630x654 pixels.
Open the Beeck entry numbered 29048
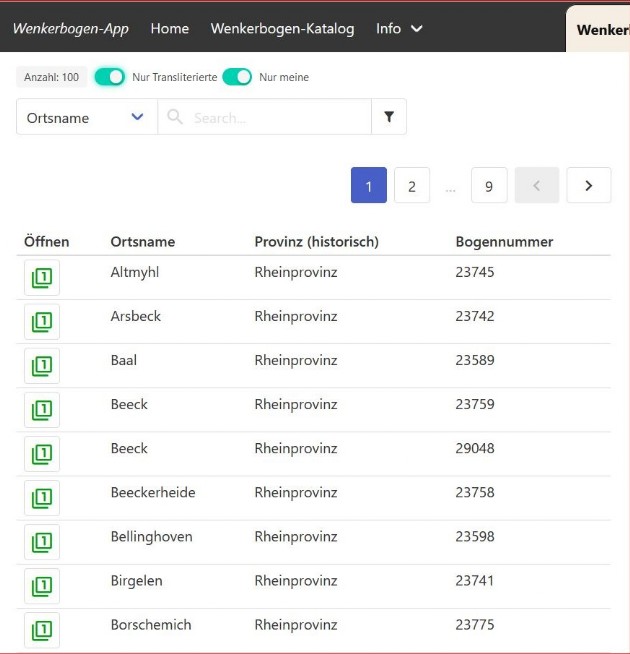click(x=42, y=454)
